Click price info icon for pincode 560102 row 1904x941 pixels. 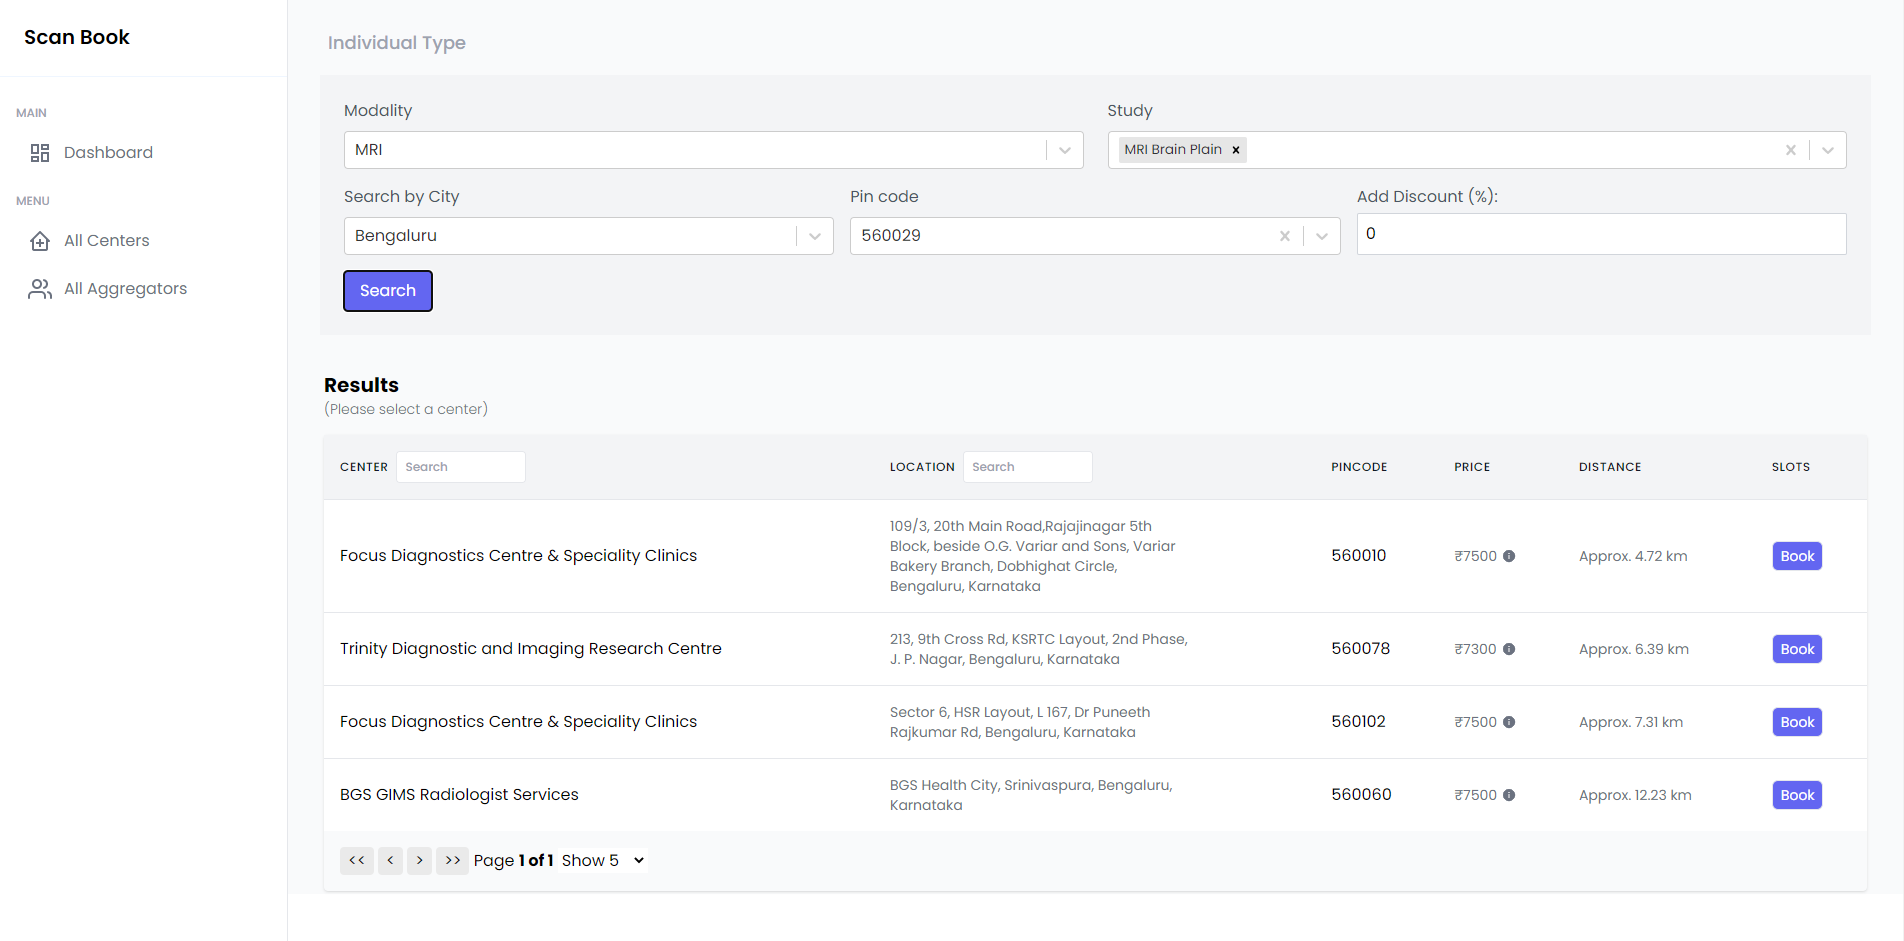pos(1509,722)
